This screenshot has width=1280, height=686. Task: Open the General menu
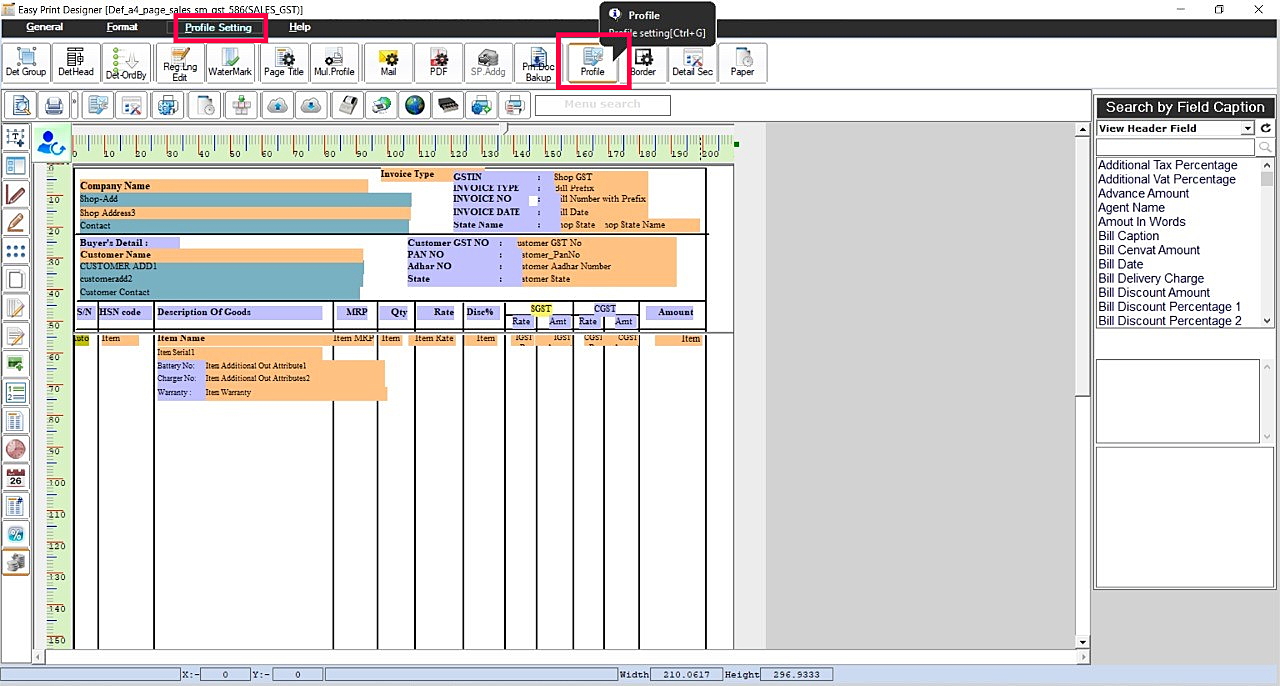pos(45,27)
